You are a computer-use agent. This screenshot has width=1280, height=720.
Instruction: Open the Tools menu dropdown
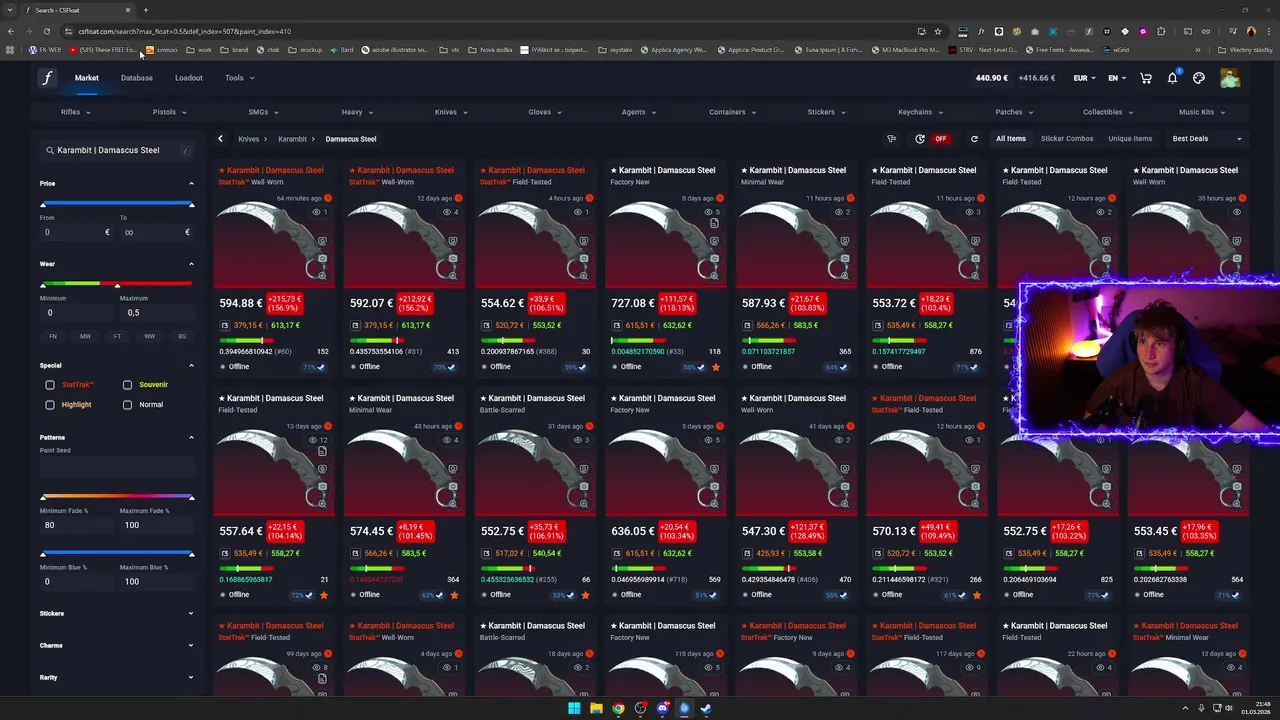click(240, 78)
